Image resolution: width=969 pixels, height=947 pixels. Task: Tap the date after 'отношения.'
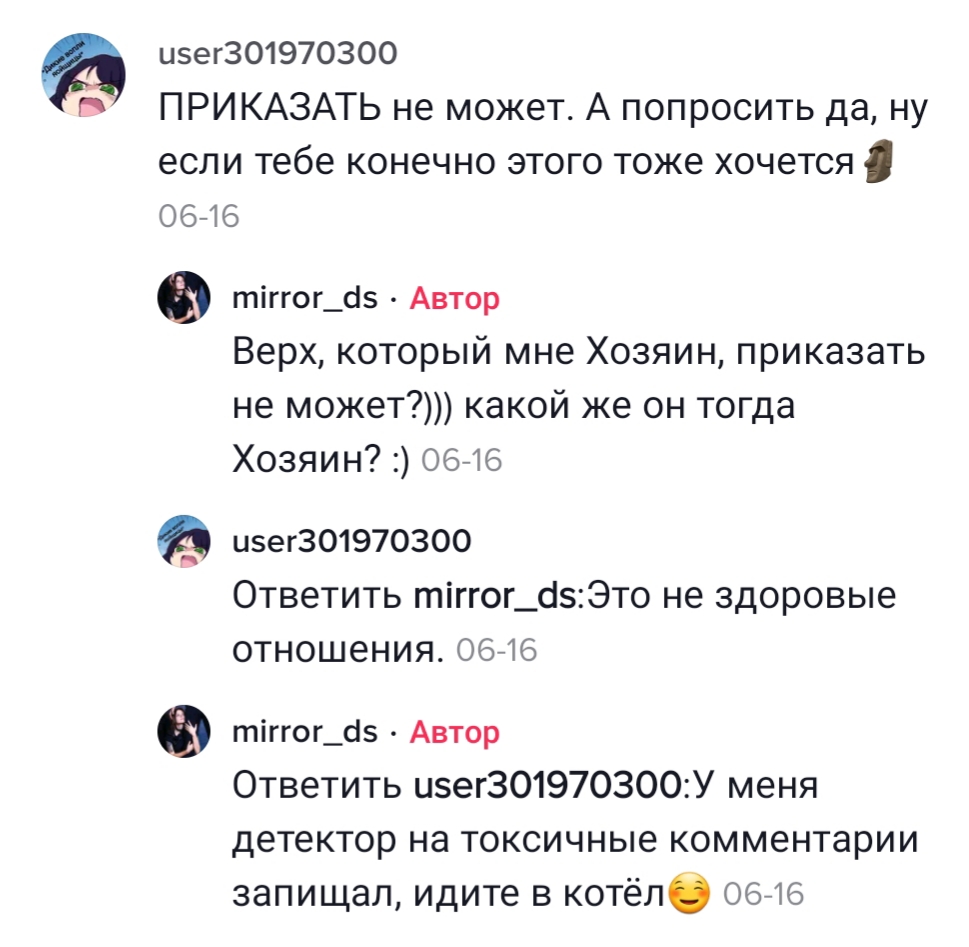(496, 651)
